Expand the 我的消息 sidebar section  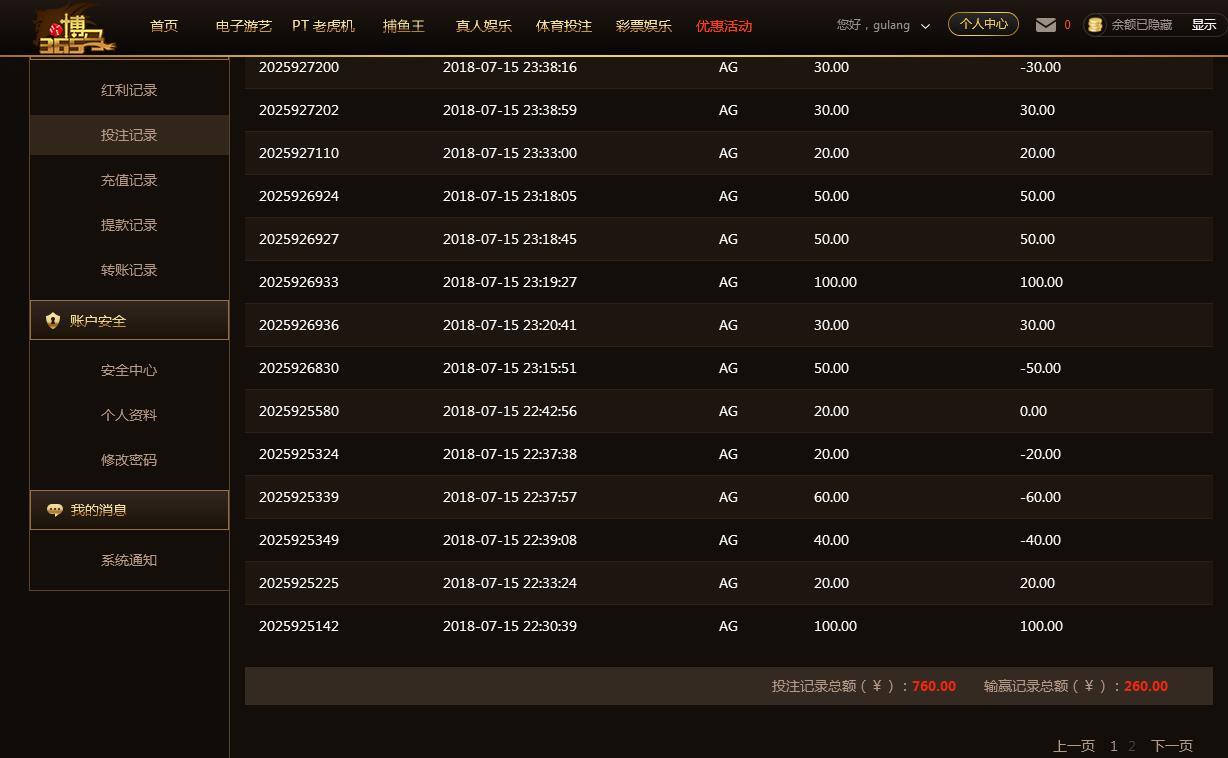tap(110, 510)
